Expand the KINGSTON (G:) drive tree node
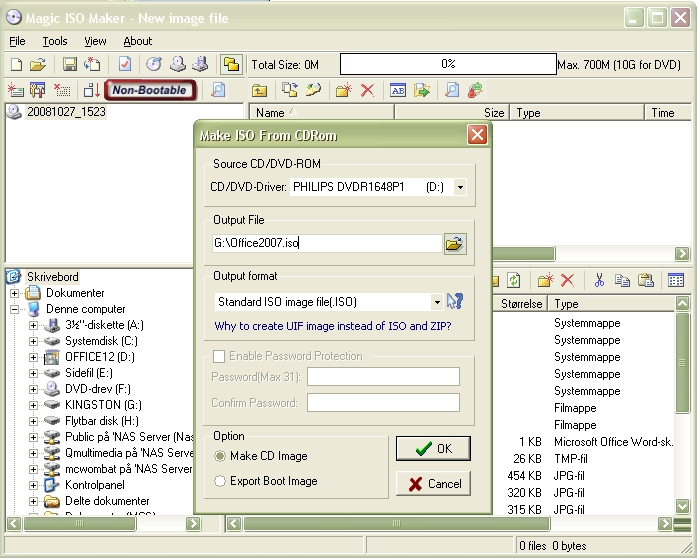 (x=34, y=406)
